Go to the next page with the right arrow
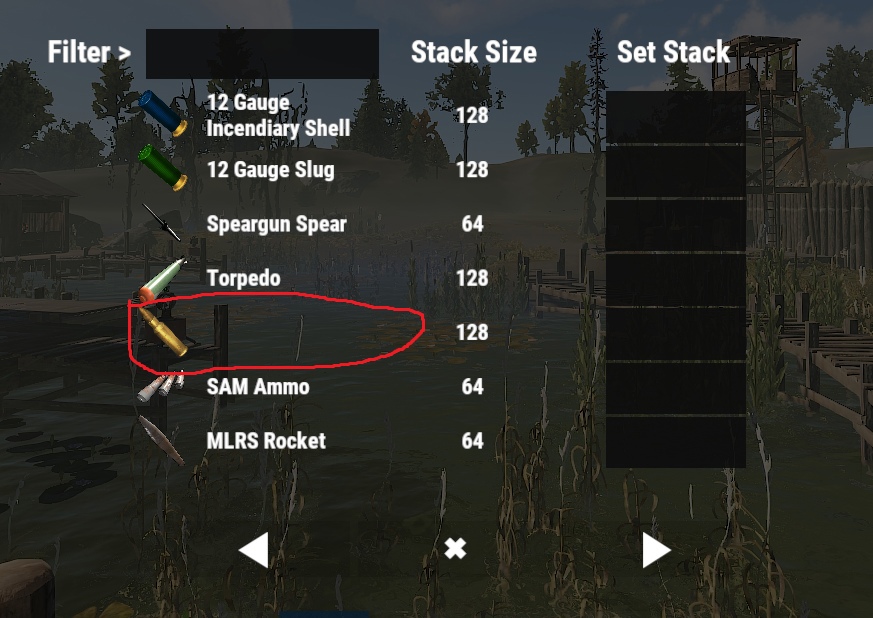 click(x=656, y=550)
